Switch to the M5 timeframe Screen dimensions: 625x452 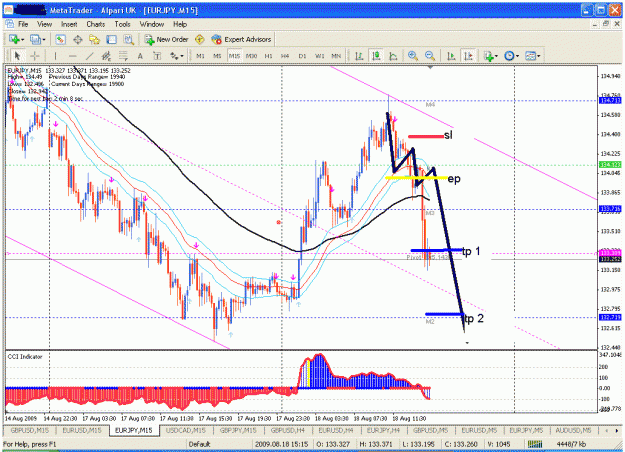point(217,56)
